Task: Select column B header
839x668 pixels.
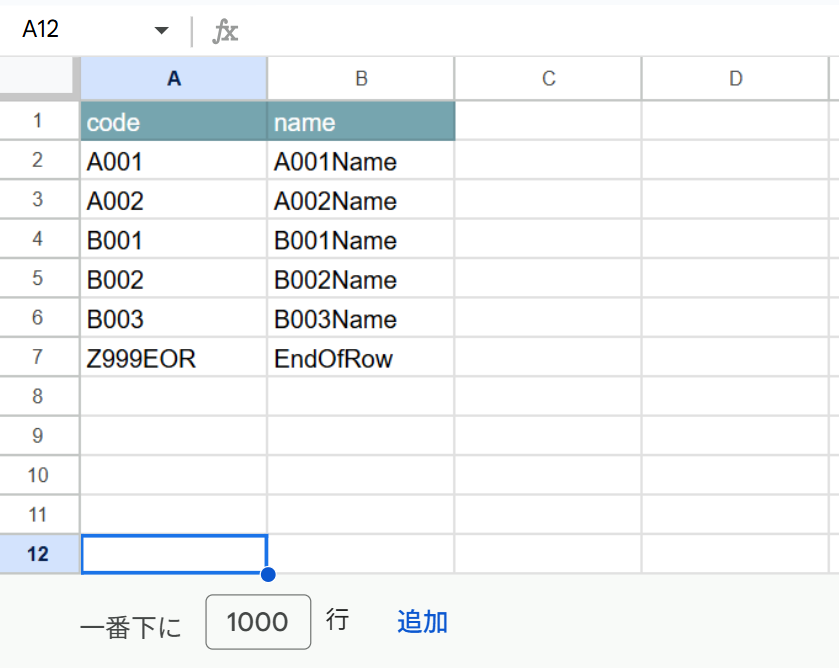Action: click(x=361, y=79)
